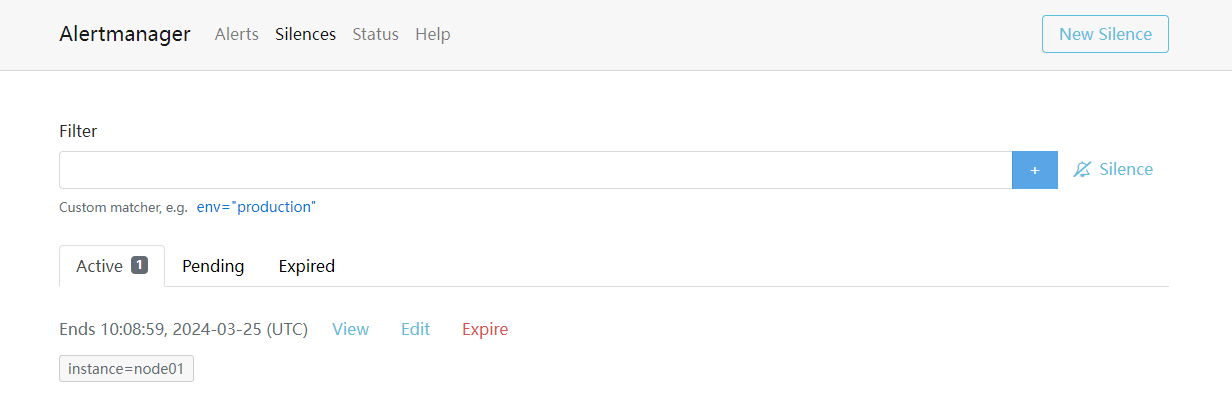Open the Alerts page
This screenshot has height=416, width=1232.
pyautogui.click(x=237, y=34)
